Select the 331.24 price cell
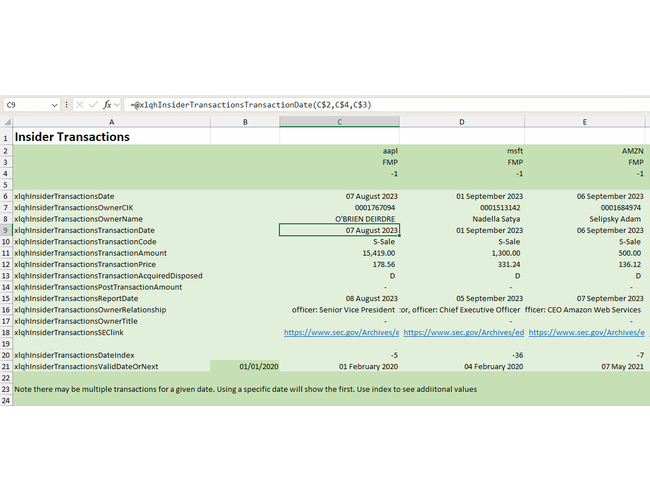 (x=462, y=265)
